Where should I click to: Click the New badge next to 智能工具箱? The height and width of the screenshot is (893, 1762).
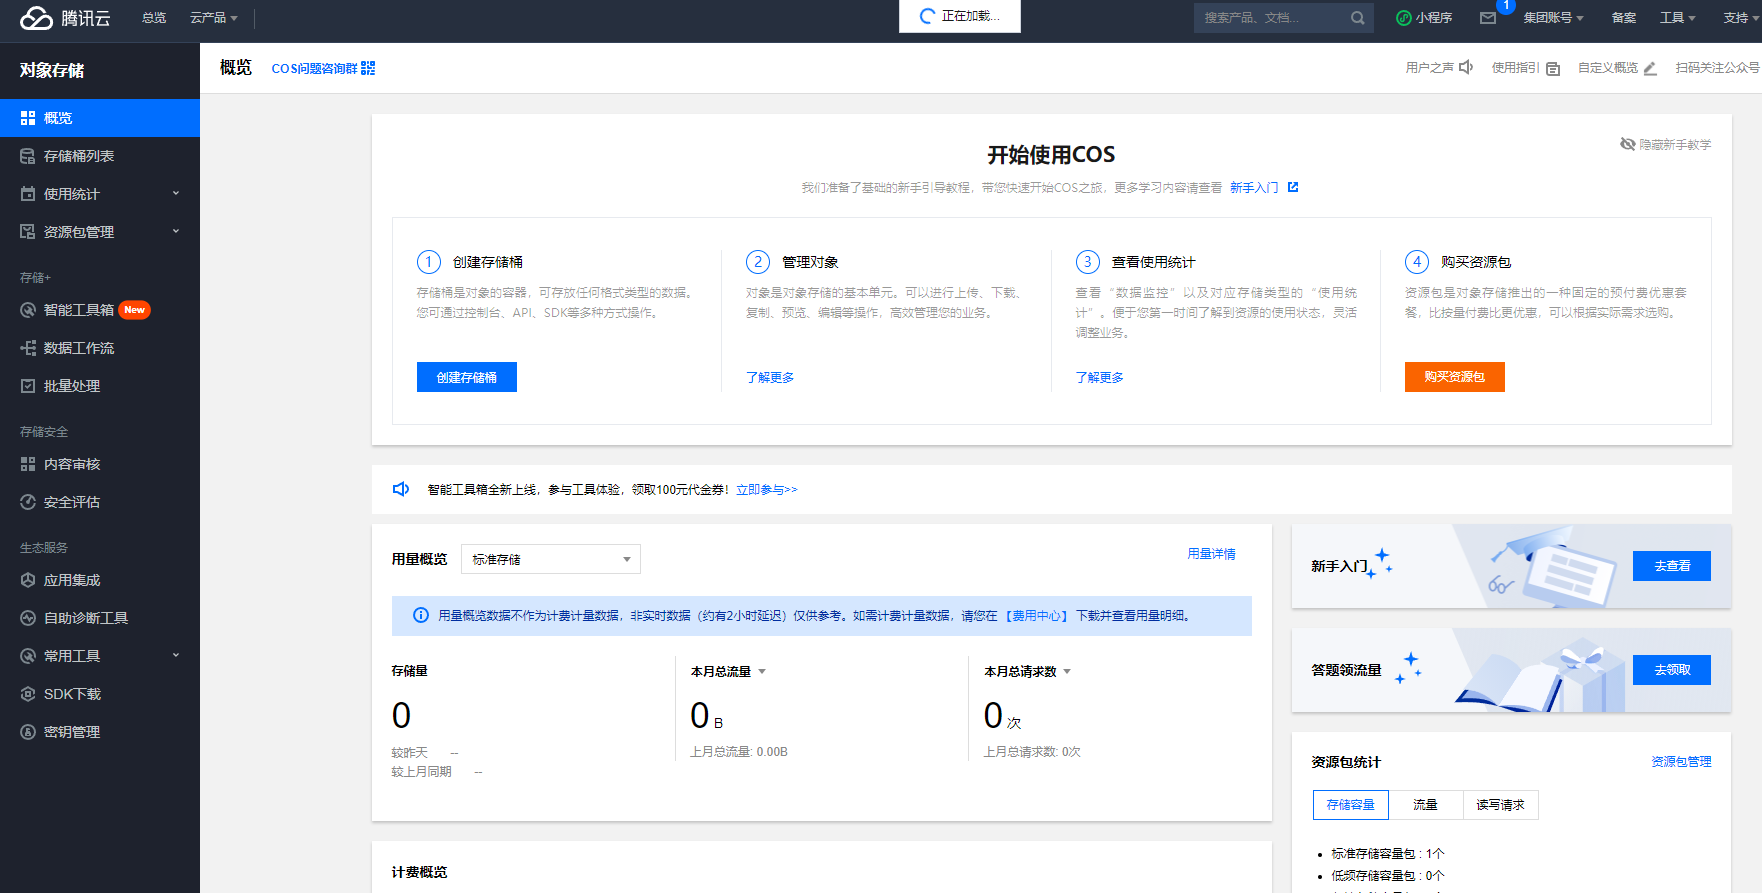(x=135, y=310)
